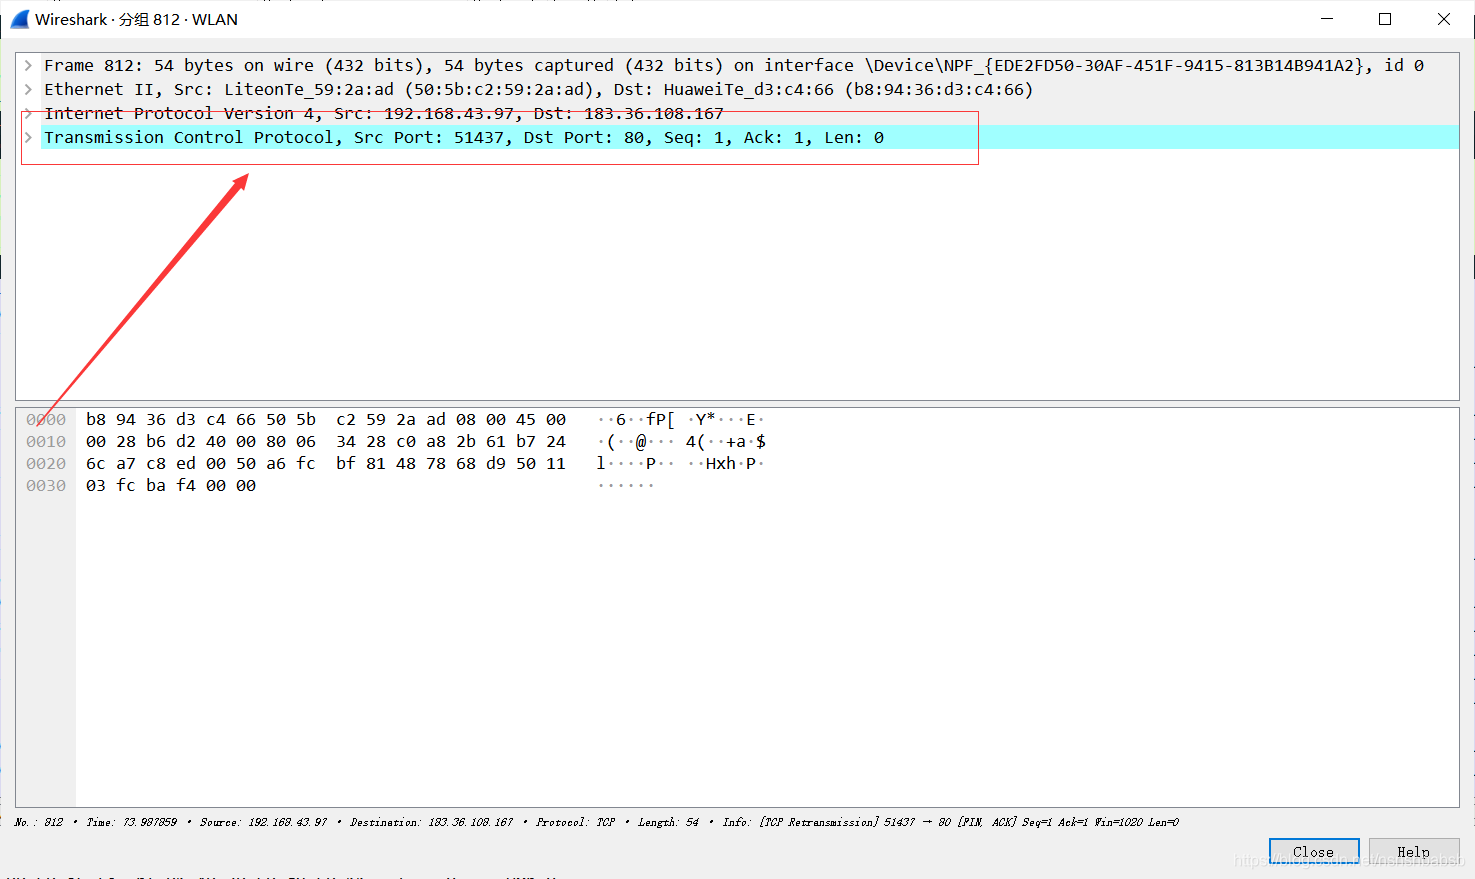
Task: Click ASCII text 'Hxh·P·'
Action: pyautogui.click(x=735, y=464)
